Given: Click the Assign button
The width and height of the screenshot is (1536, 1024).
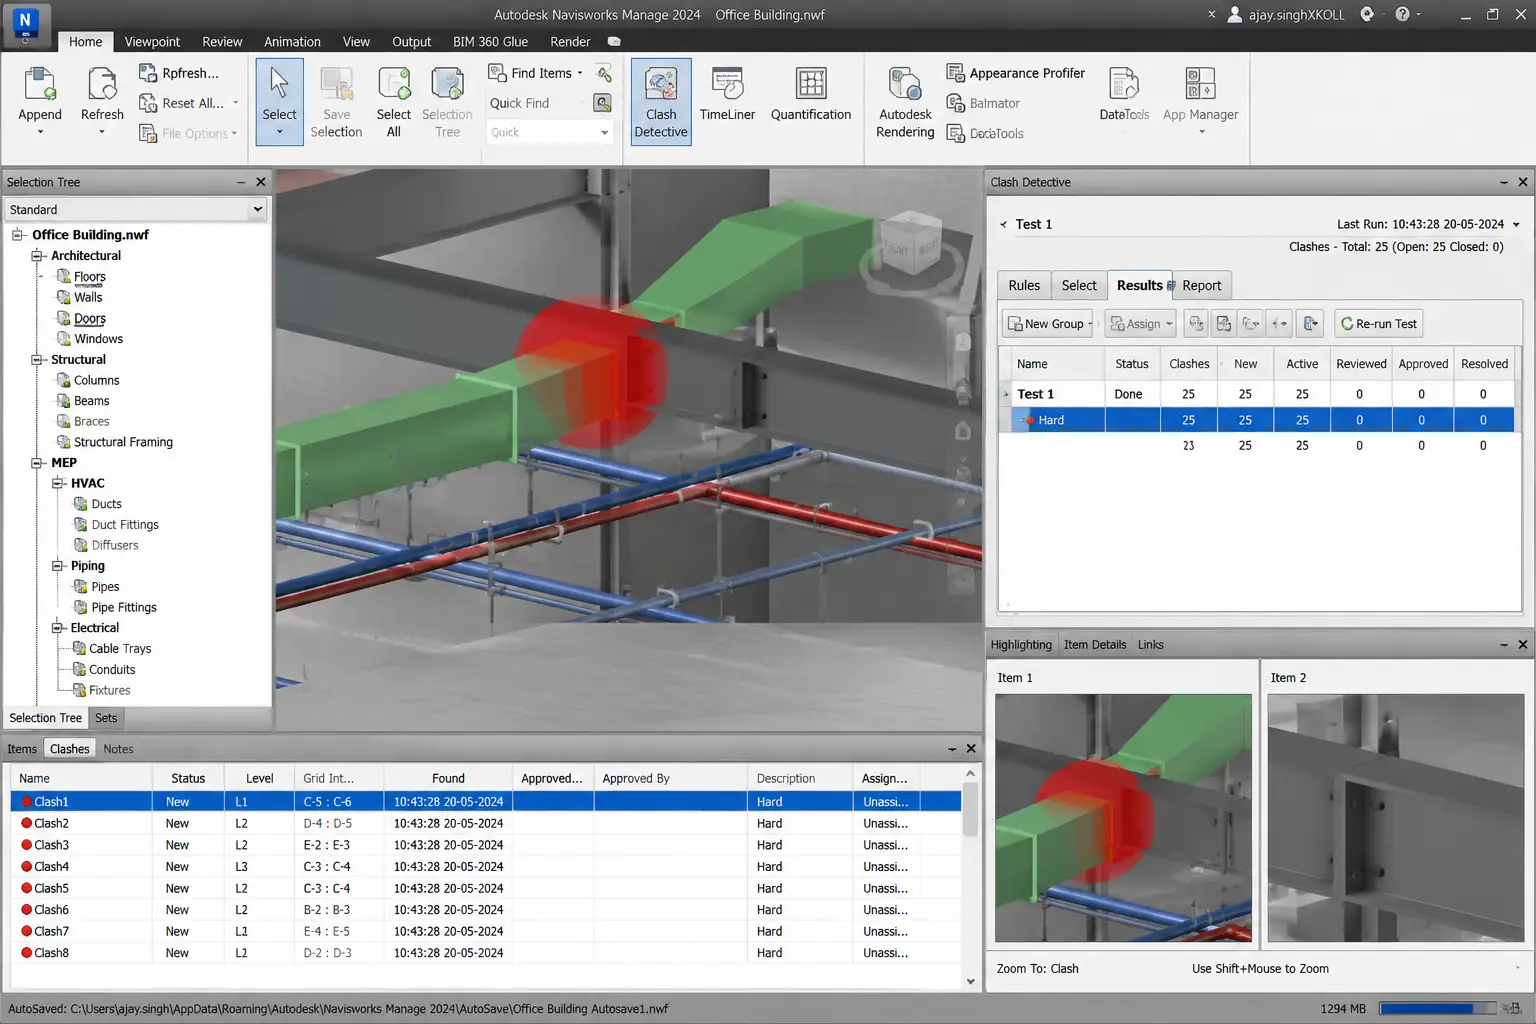Looking at the screenshot, I should pyautogui.click(x=1140, y=324).
